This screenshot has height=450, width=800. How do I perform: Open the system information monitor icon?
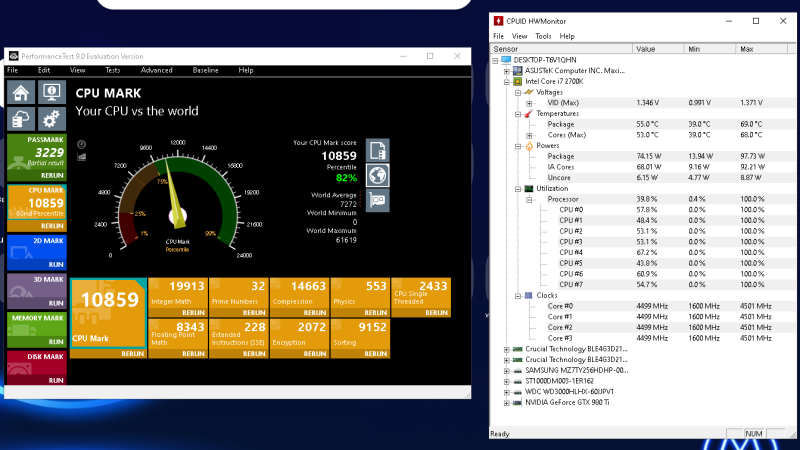(x=52, y=92)
